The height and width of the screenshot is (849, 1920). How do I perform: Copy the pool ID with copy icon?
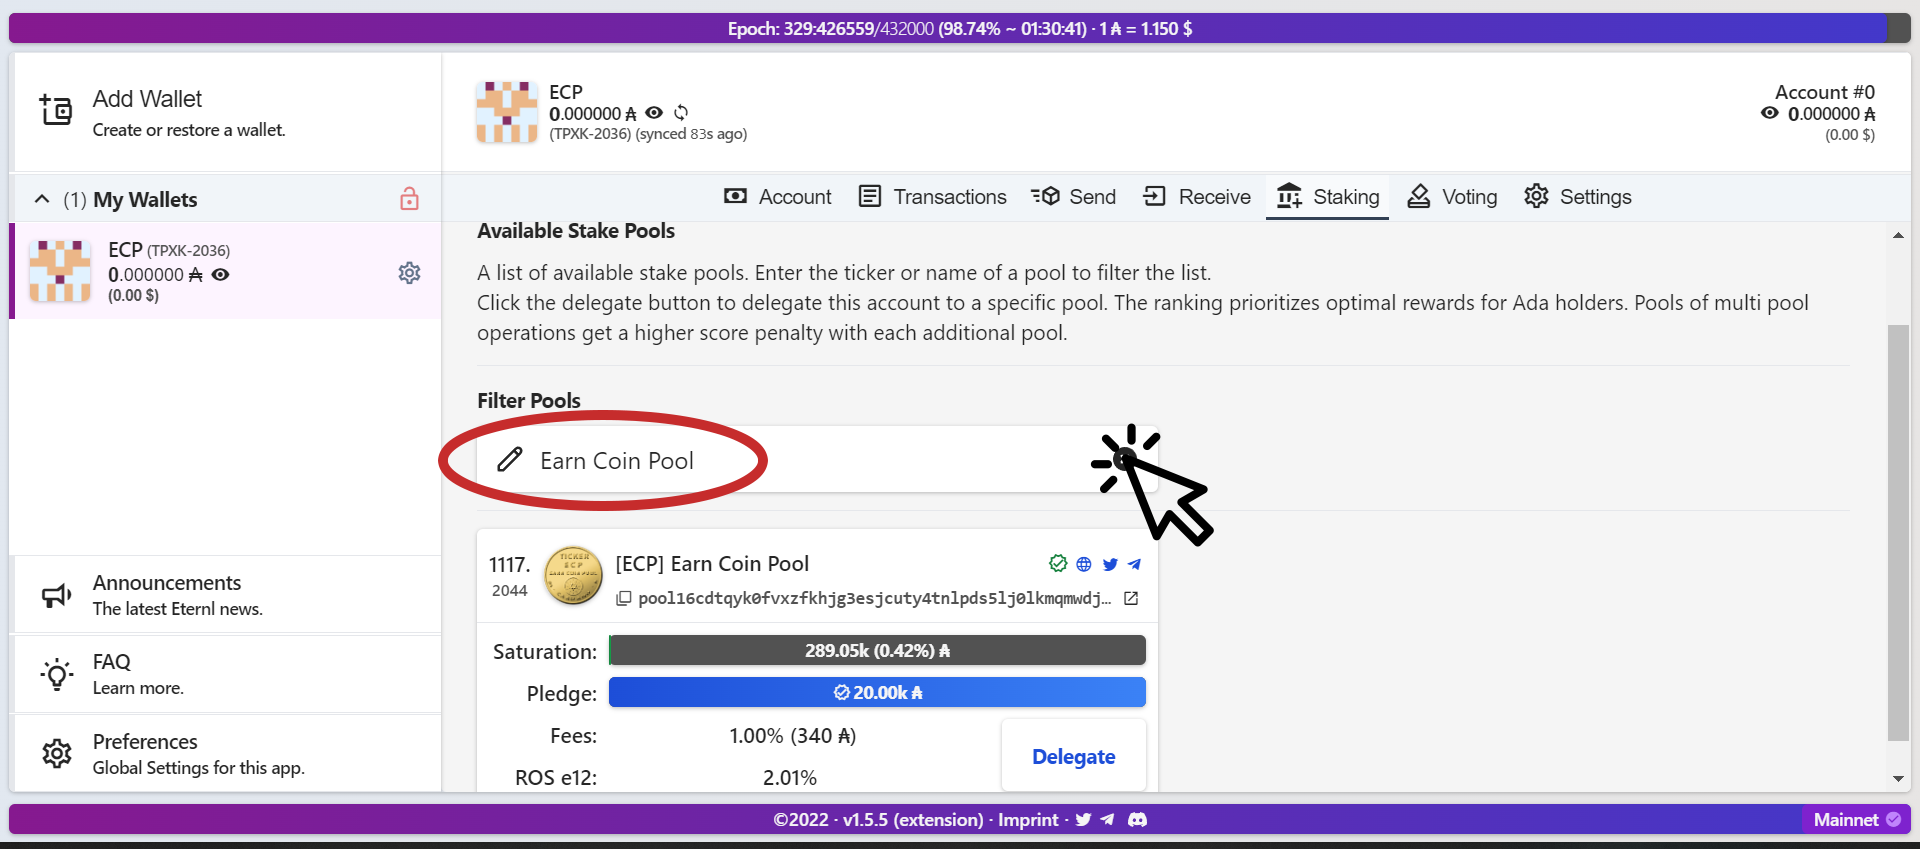(x=623, y=599)
